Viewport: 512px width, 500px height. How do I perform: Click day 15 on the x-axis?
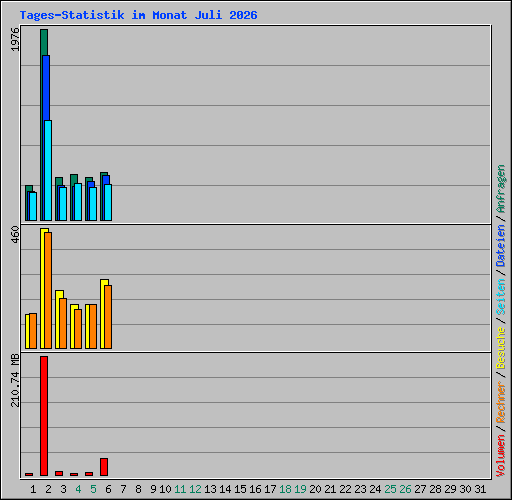[x=240, y=489]
